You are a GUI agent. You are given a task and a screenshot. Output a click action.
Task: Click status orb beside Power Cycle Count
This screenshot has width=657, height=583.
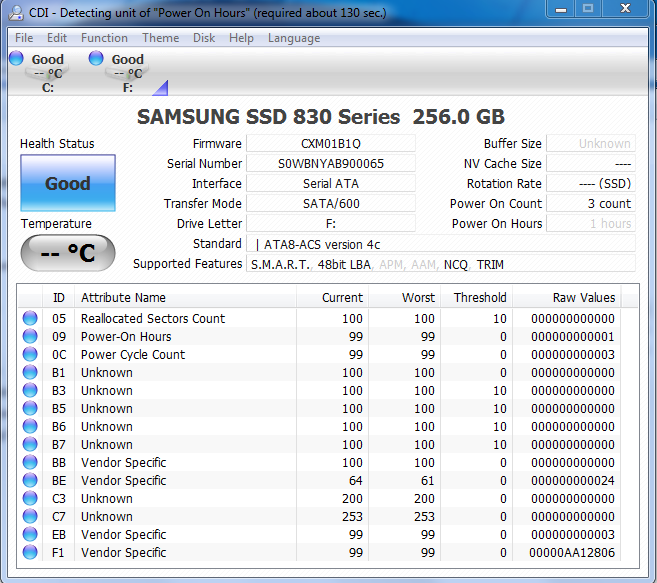[30, 355]
